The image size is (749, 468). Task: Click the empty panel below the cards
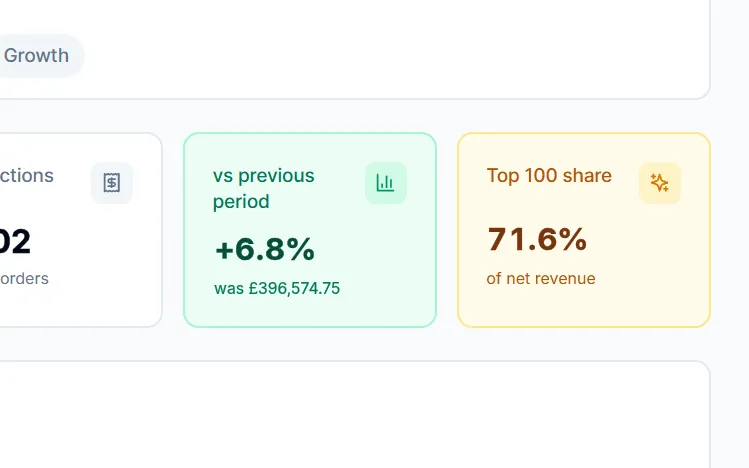[354, 415]
